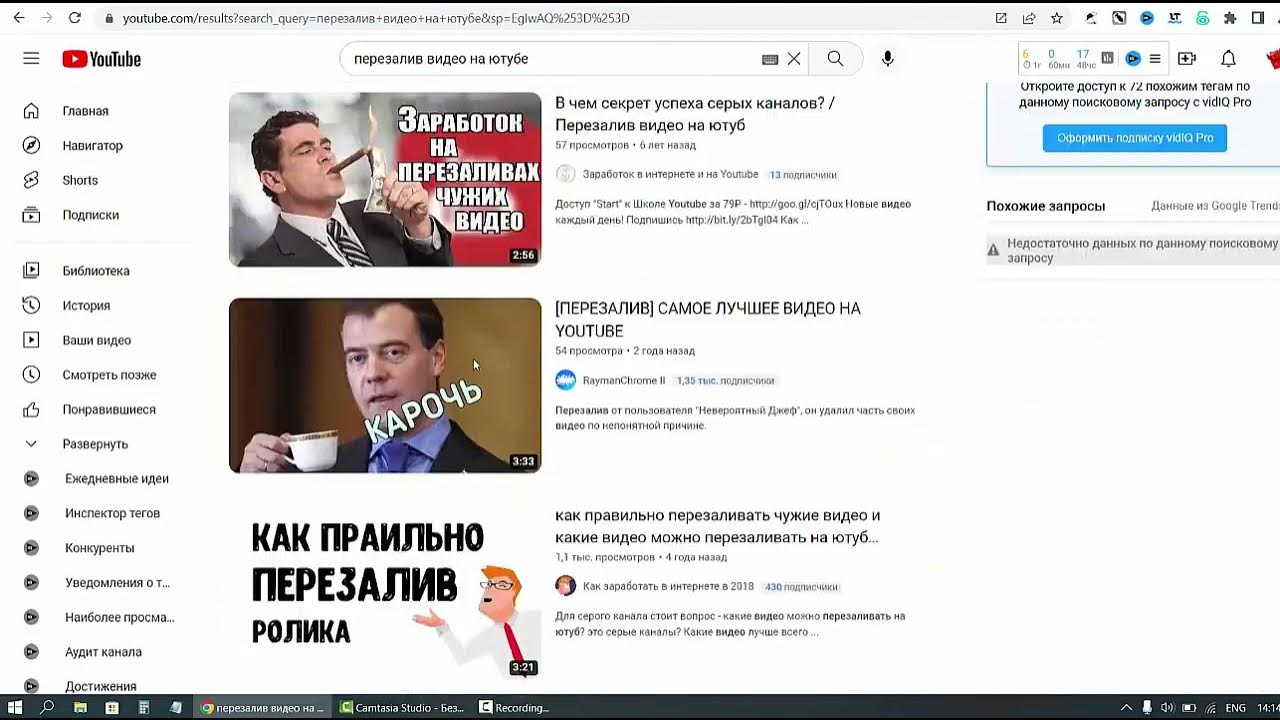Clear the search query with X
Screen dimensions: 1280x720
coord(794,59)
